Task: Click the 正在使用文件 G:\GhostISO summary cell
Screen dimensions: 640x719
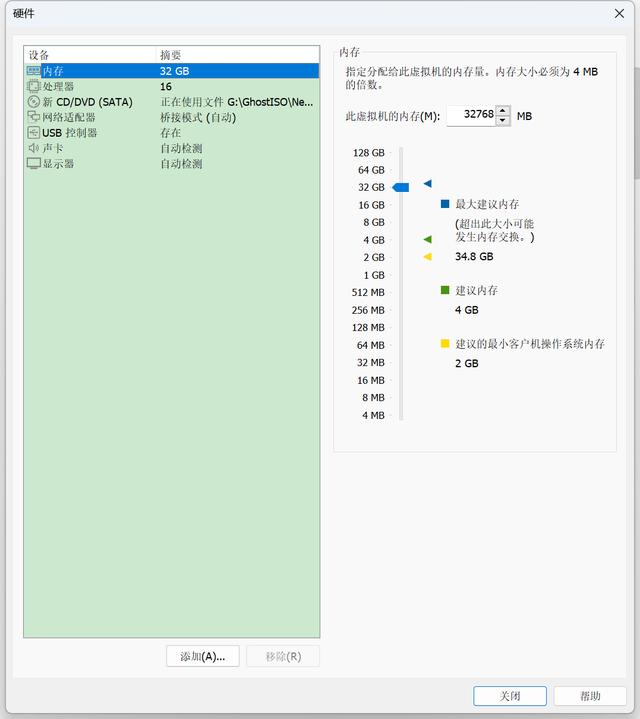Action: point(237,102)
